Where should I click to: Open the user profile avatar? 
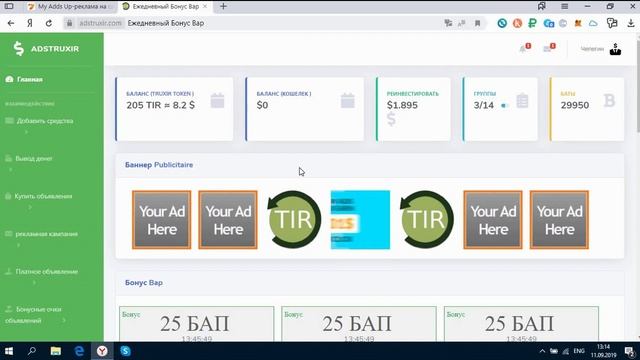click(x=615, y=49)
